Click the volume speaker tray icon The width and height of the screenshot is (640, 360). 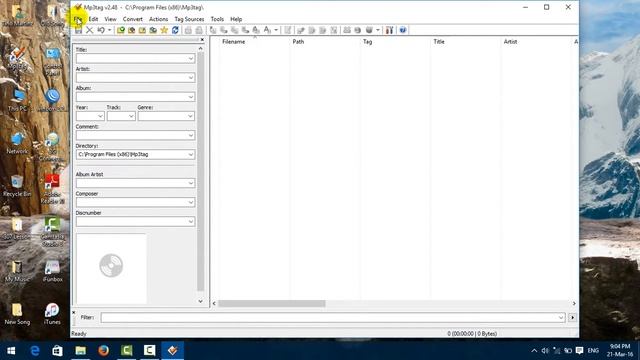[x=545, y=351]
